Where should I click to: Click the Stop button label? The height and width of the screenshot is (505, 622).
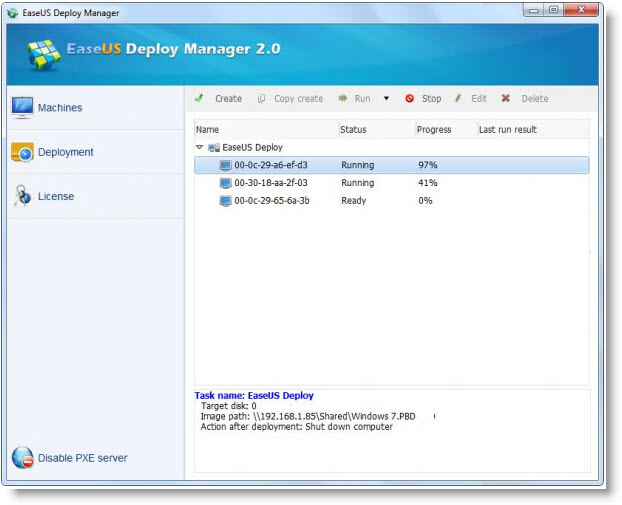click(432, 98)
